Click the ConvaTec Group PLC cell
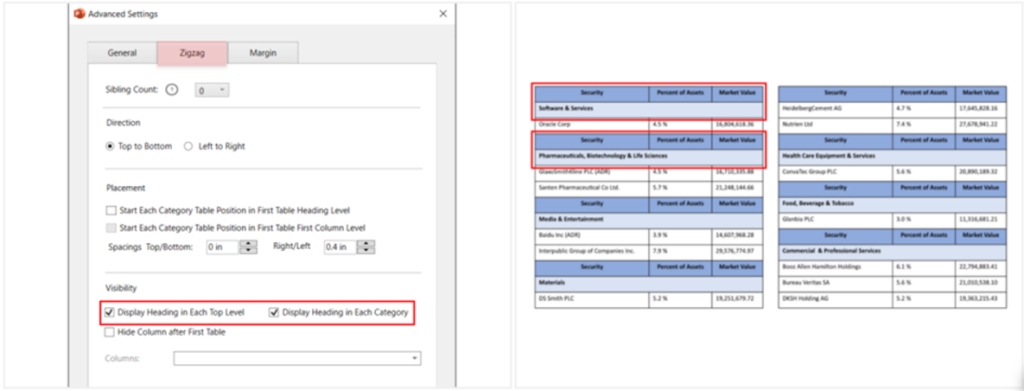Viewport: 1024px width, 391px height. point(835,172)
